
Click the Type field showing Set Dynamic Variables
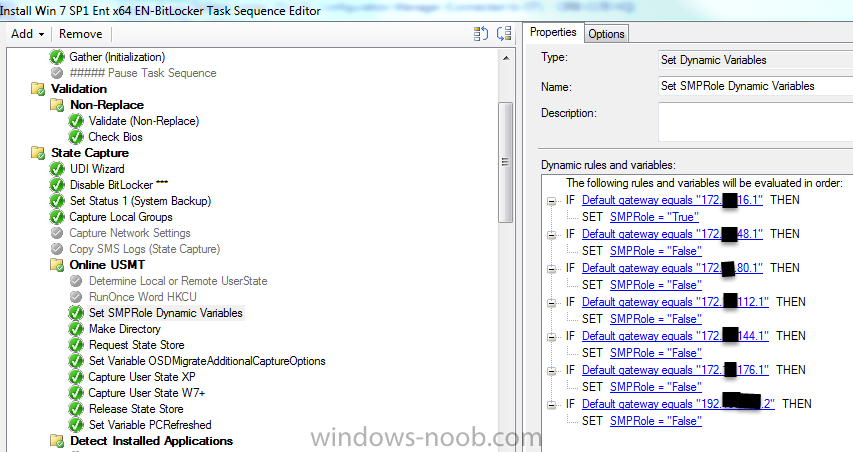click(756, 60)
